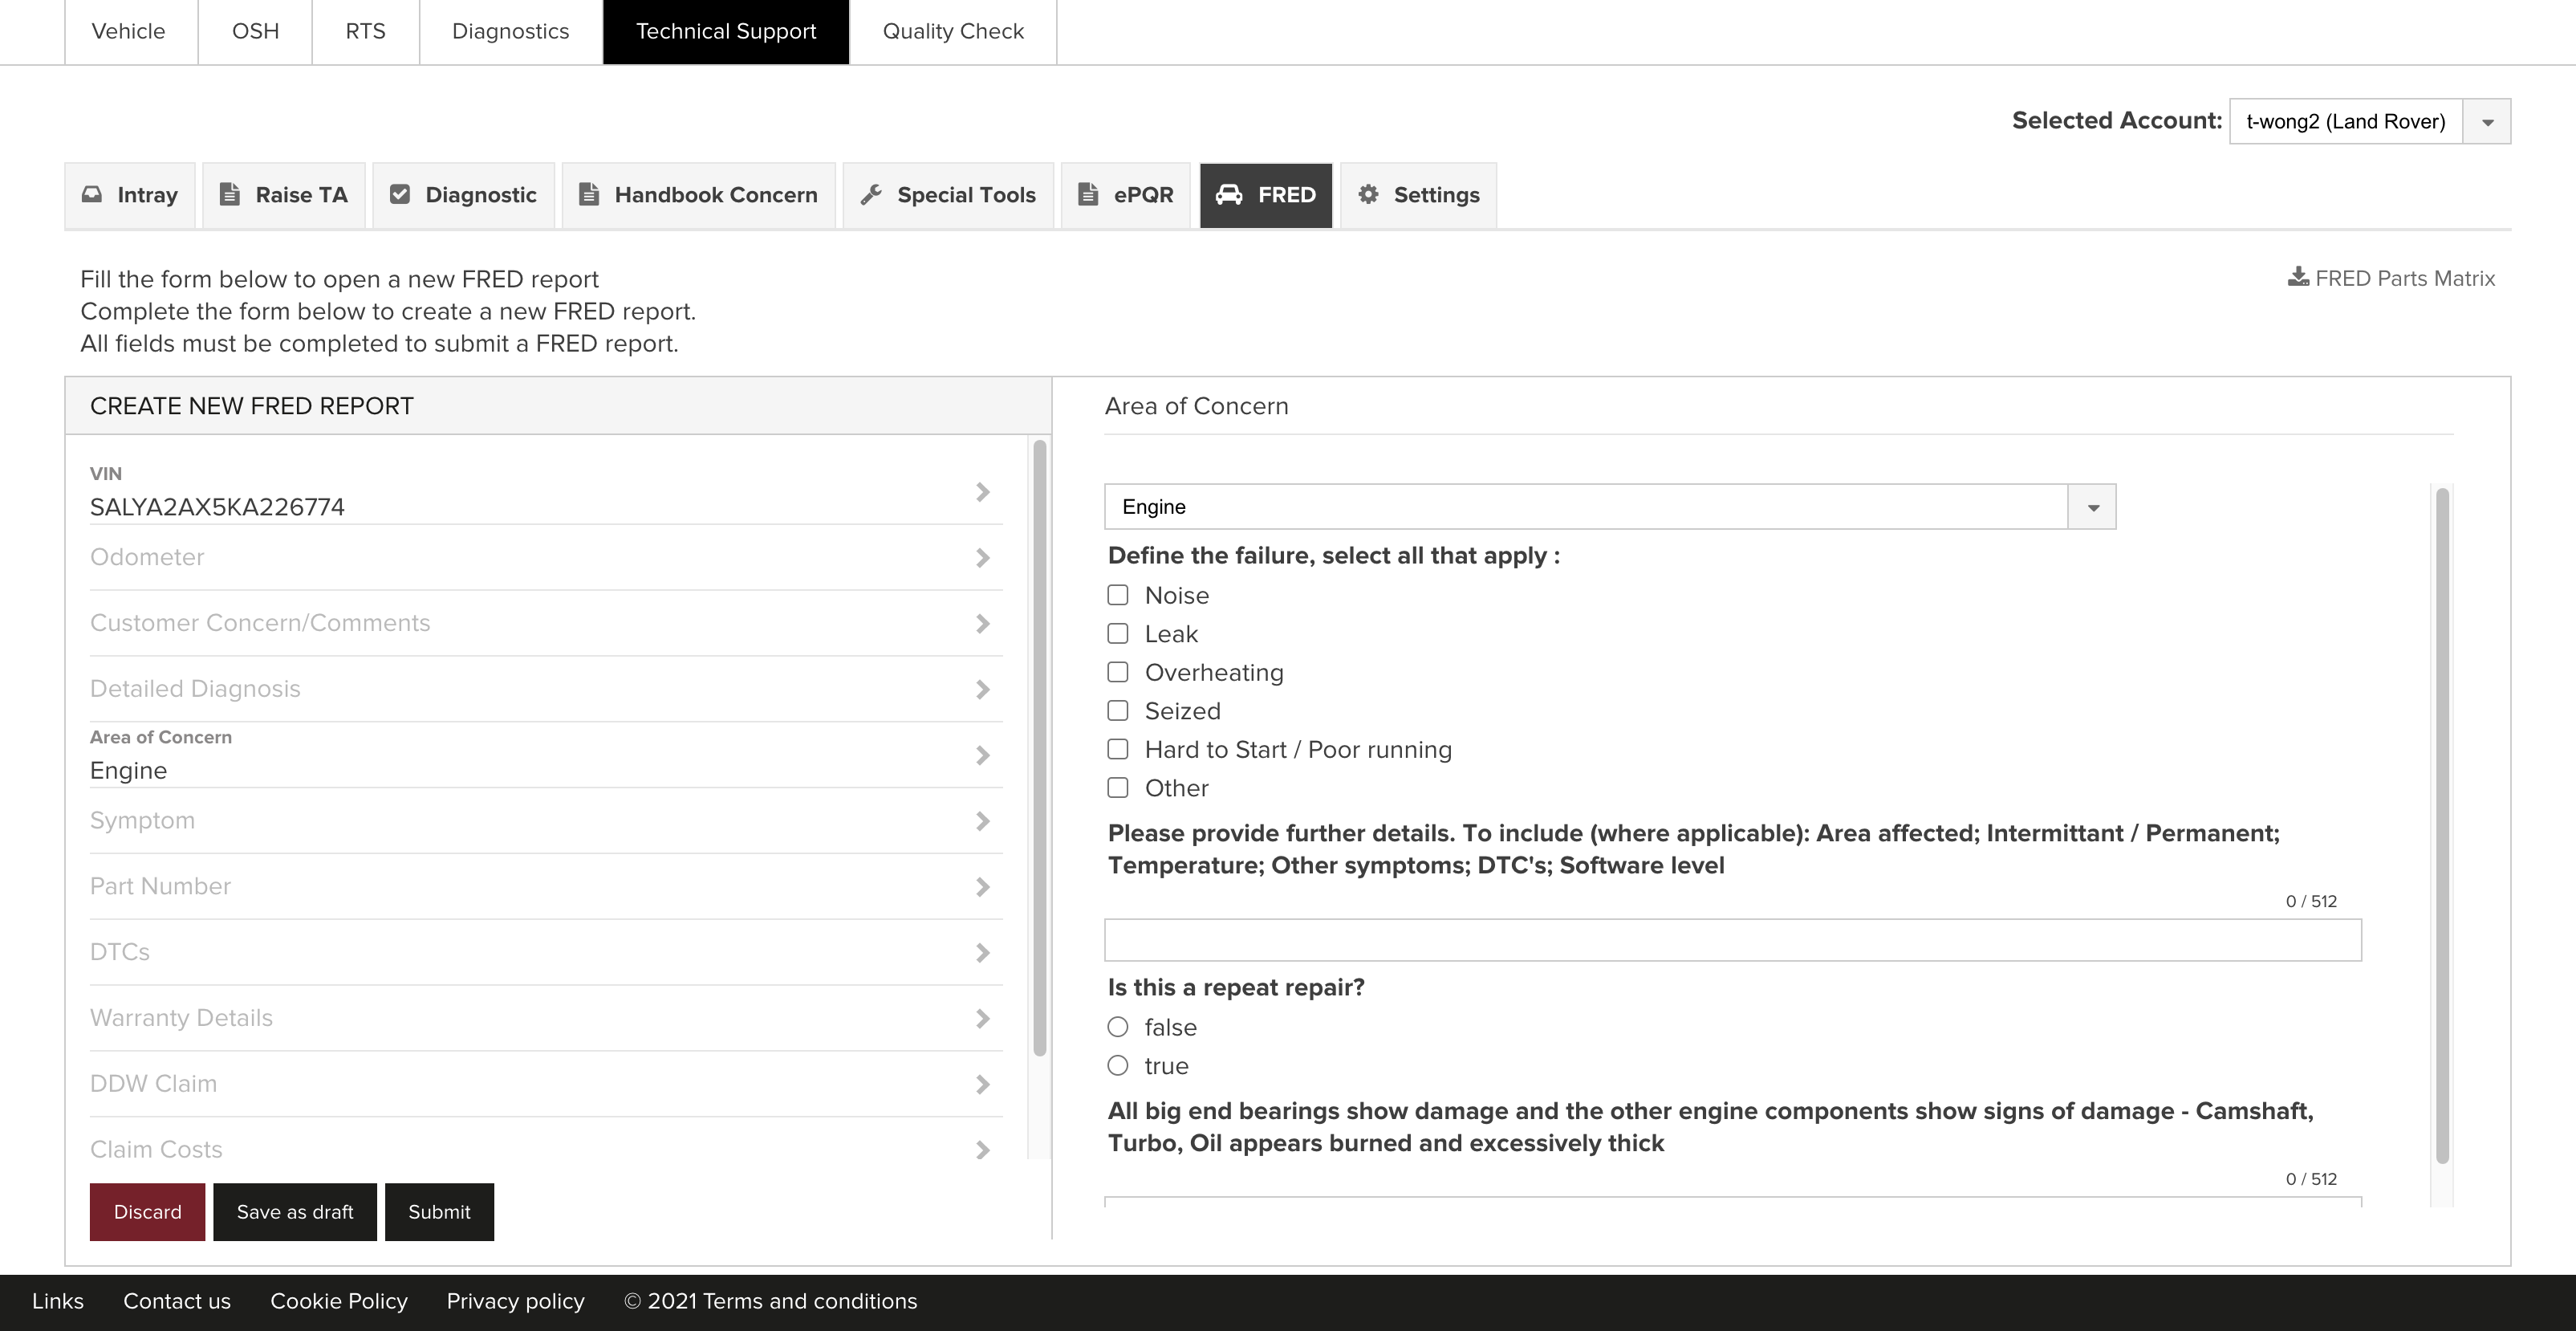Open the Raise TA sub-tab

click(284, 195)
